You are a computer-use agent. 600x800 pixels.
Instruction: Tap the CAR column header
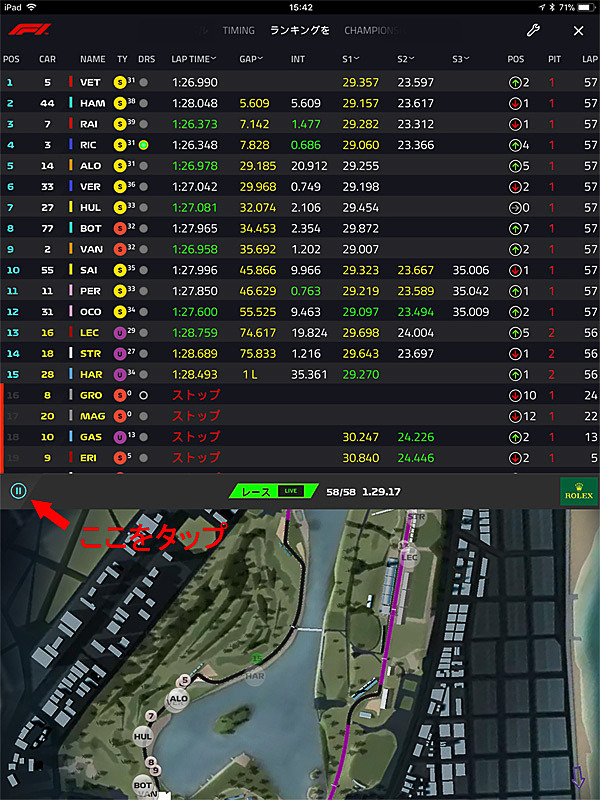(47, 59)
